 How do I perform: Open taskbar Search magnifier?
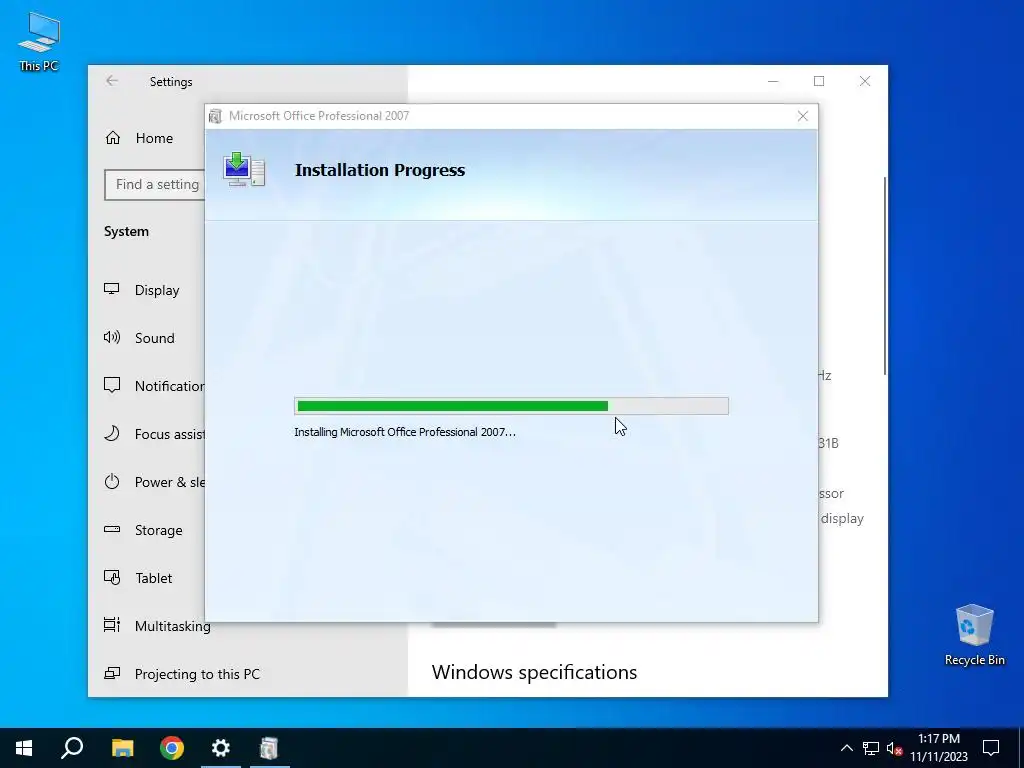click(x=72, y=748)
